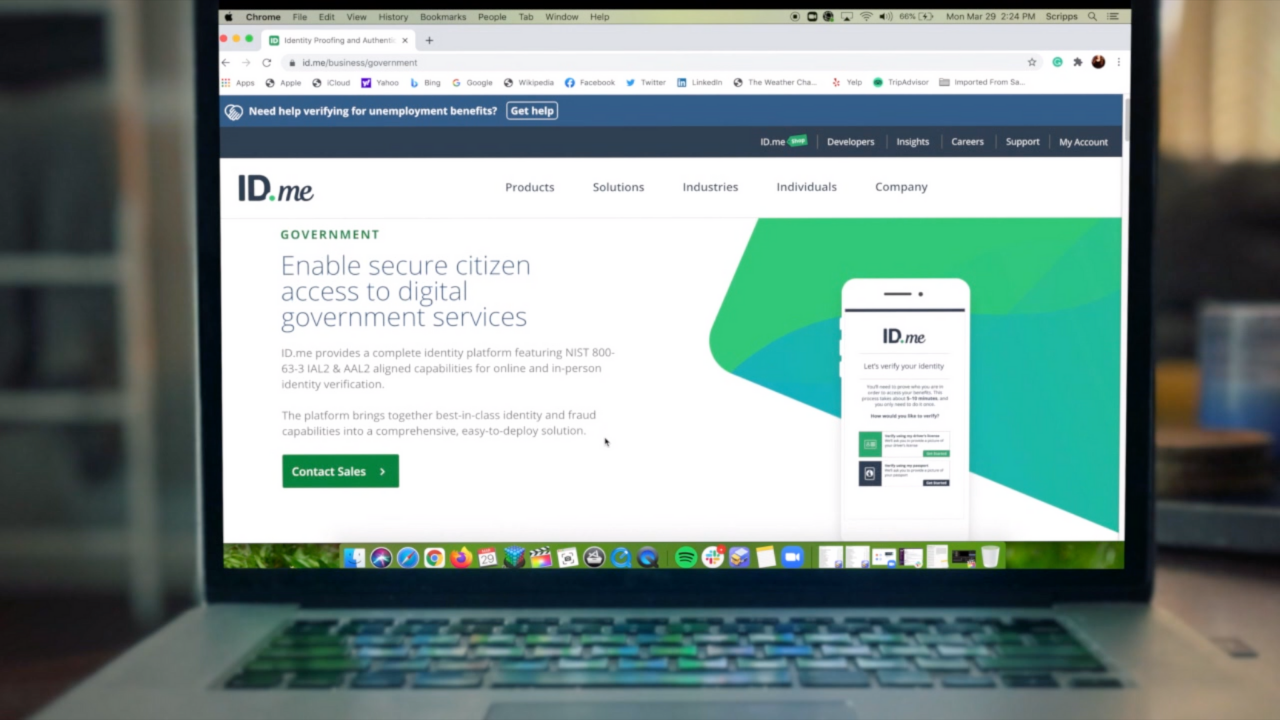Open the Apps bookmarks shortcut
The height and width of the screenshot is (720, 1280).
(x=238, y=82)
